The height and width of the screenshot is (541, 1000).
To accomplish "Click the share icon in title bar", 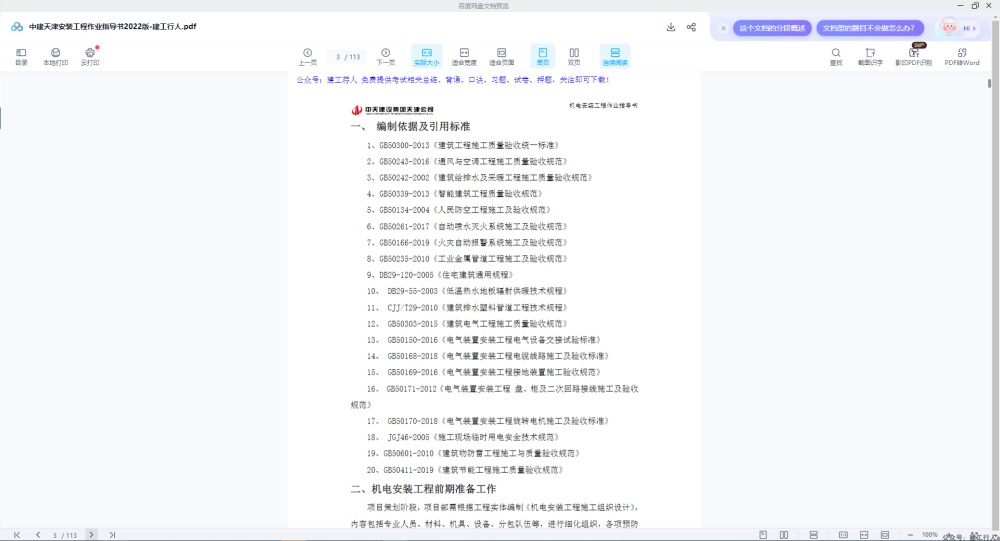I will click(691, 27).
